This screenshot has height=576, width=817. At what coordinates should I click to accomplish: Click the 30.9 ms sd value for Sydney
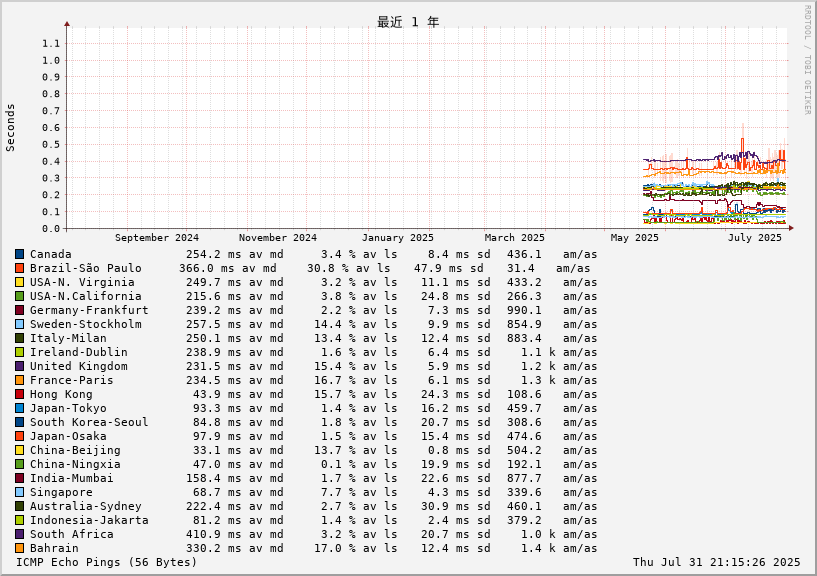(455, 507)
